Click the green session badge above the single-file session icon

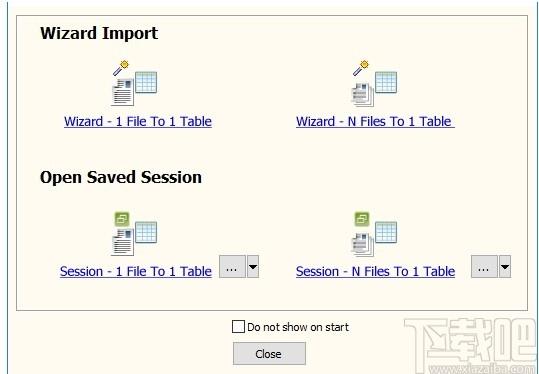tap(122, 219)
